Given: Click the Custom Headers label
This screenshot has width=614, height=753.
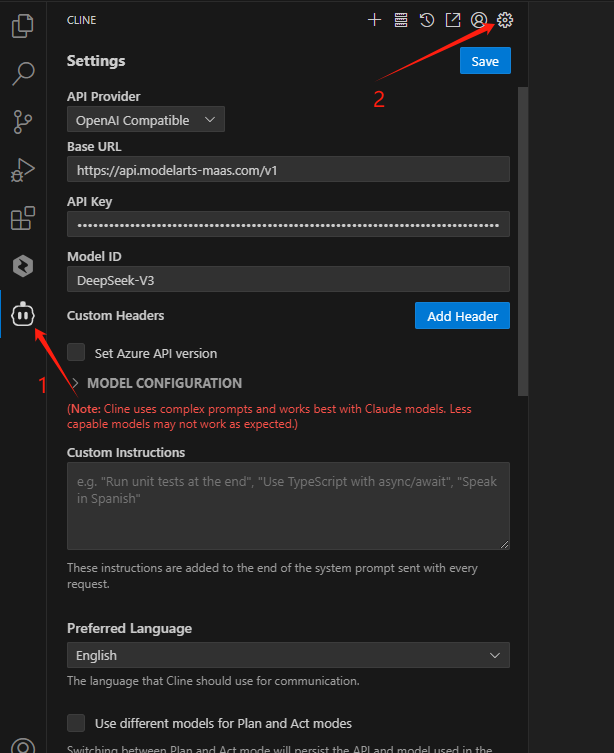Looking at the screenshot, I should pos(116,316).
